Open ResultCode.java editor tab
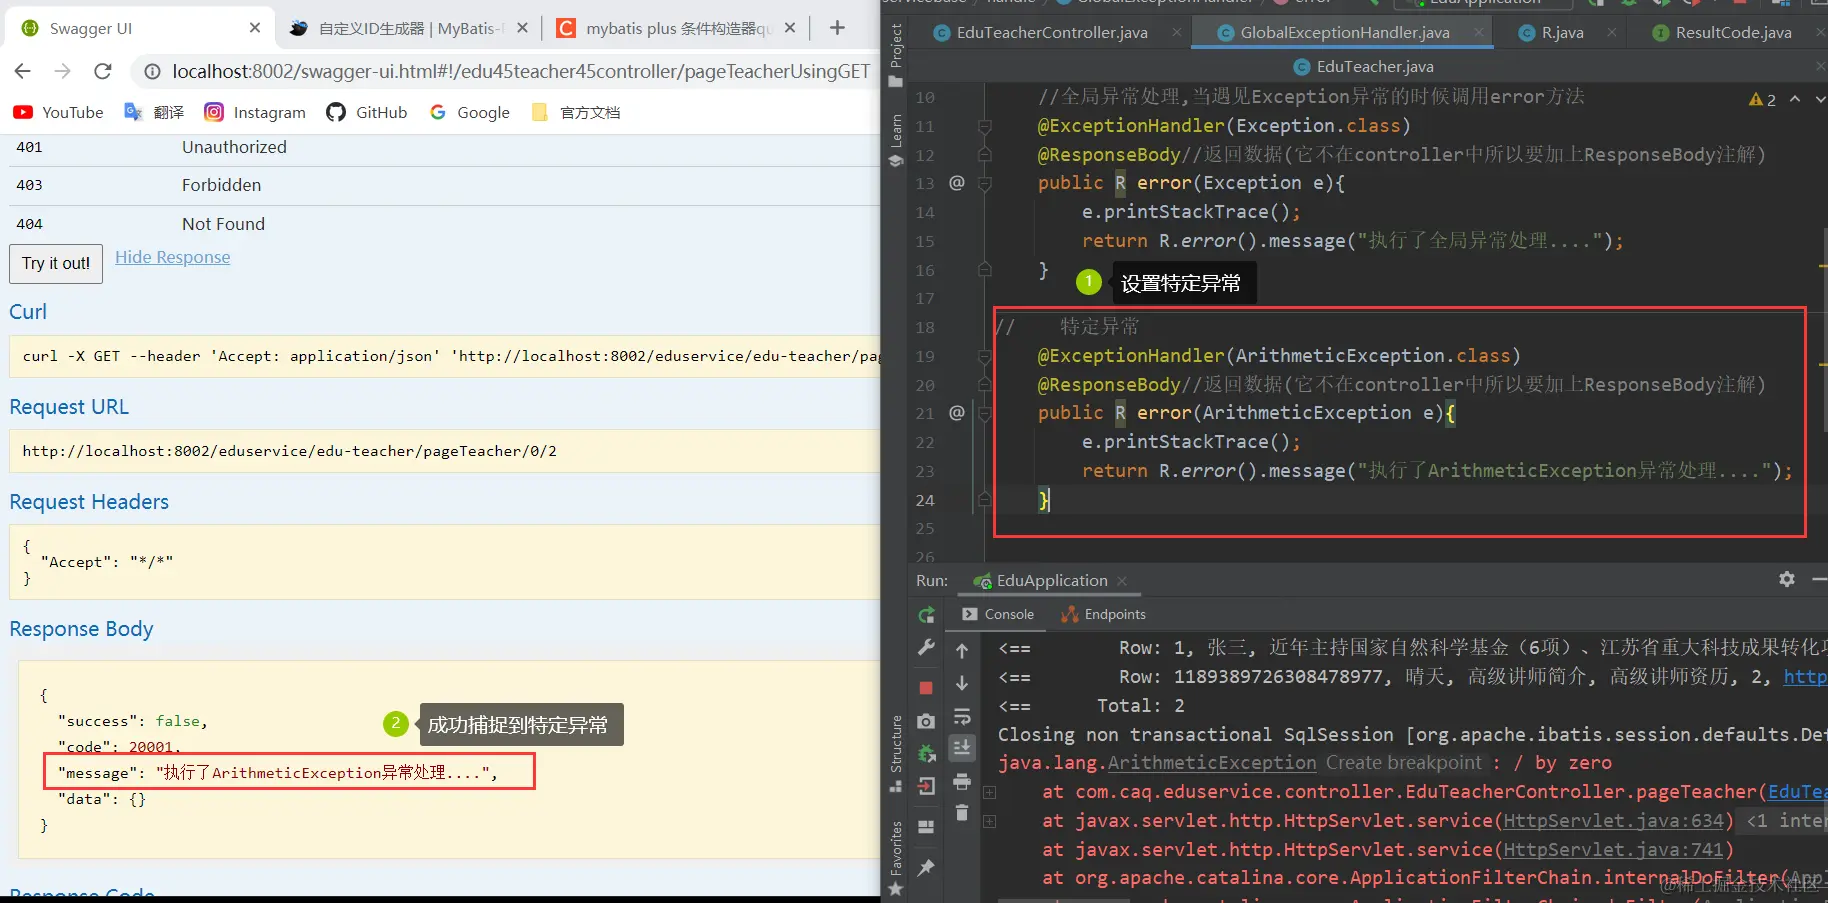 click(x=1733, y=32)
